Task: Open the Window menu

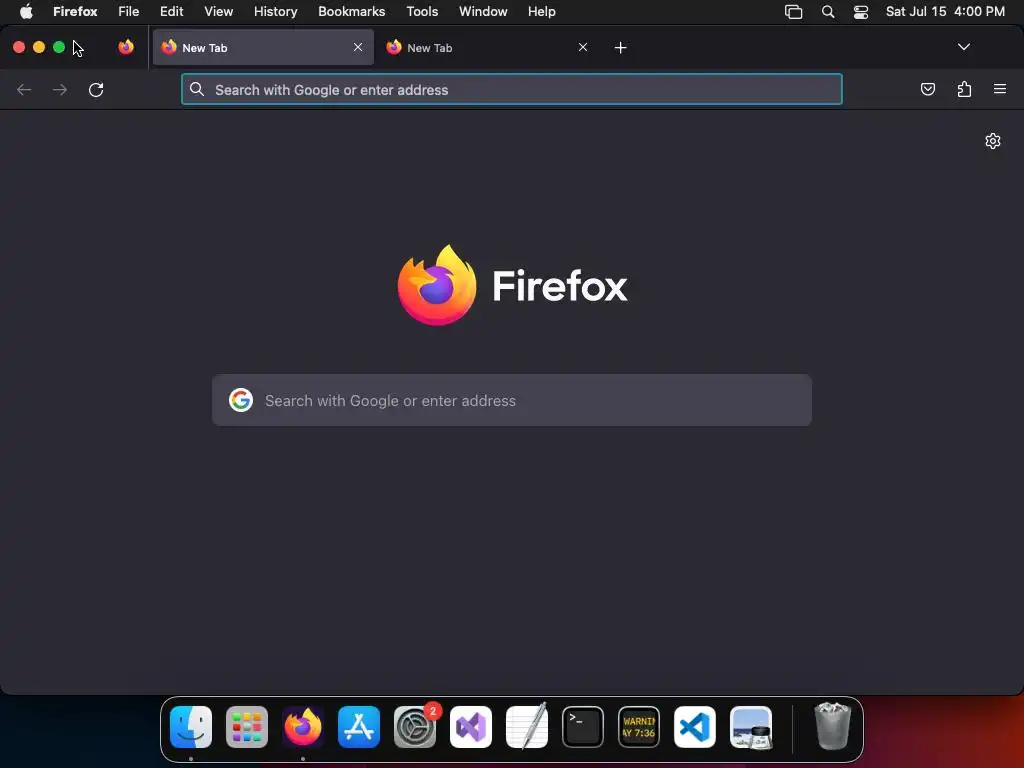Action: [x=483, y=11]
